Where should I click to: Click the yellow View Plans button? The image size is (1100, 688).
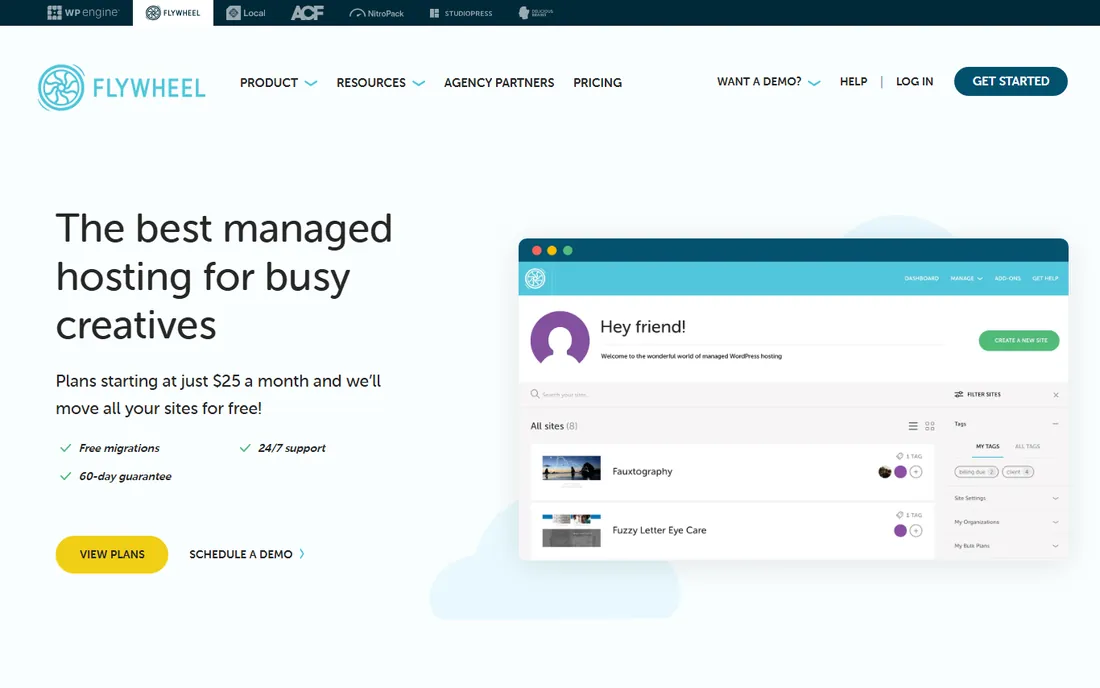pyautogui.click(x=112, y=554)
